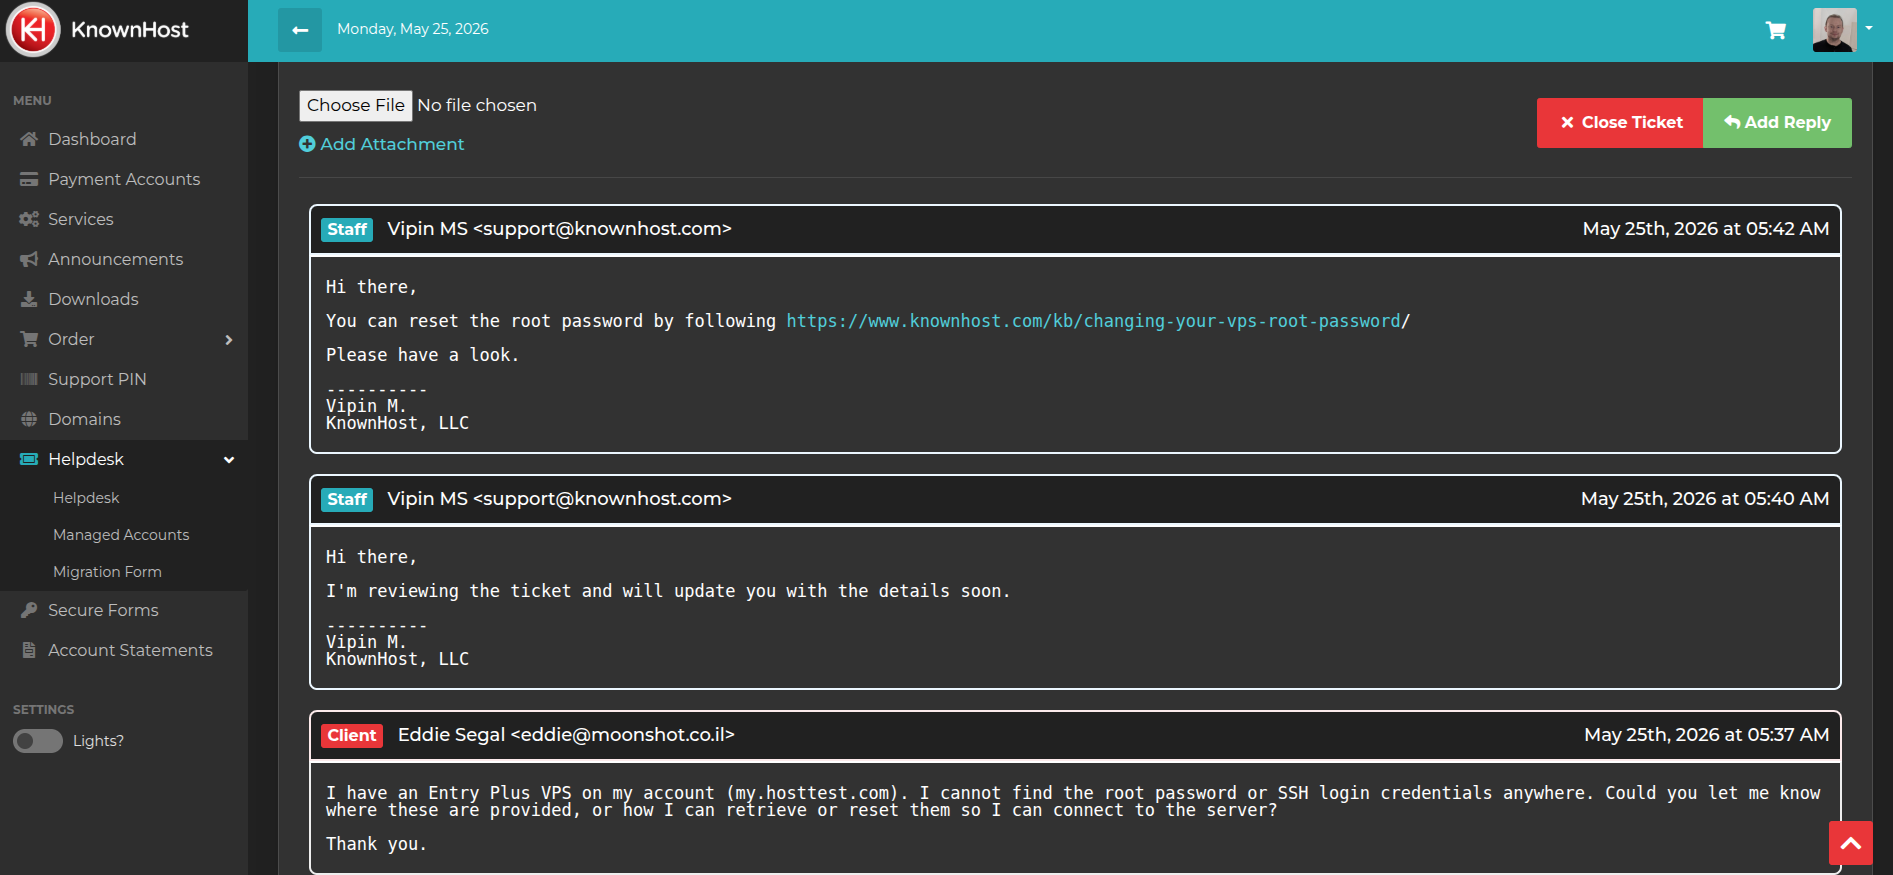Click the Services gears icon

pos(29,219)
